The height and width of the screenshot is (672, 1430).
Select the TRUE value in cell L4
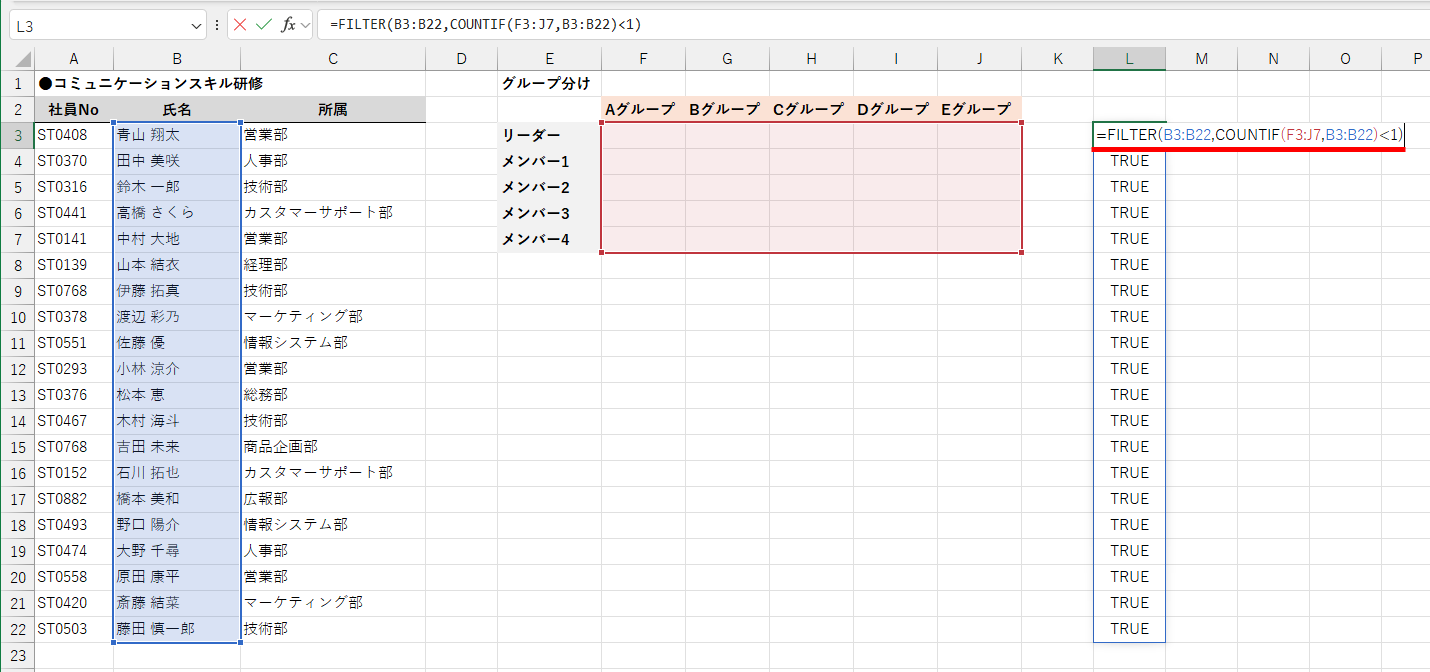click(1128, 160)
